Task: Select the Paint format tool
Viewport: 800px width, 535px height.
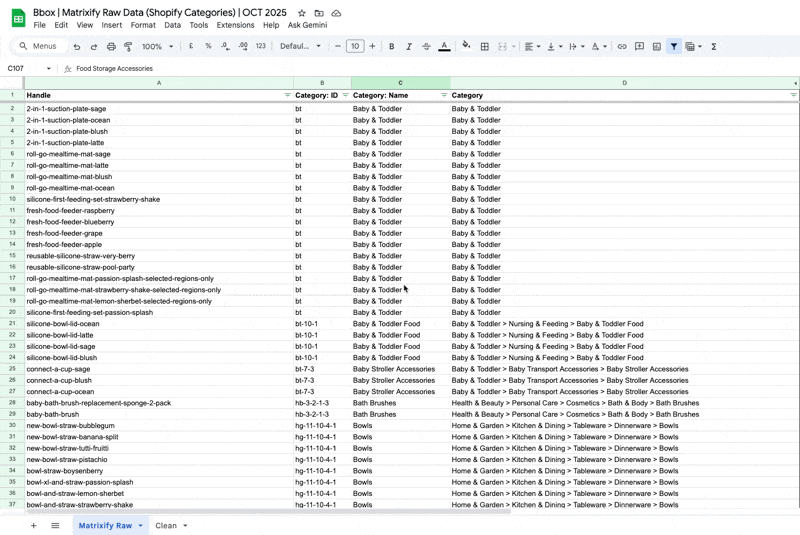Action: point(128,46)
